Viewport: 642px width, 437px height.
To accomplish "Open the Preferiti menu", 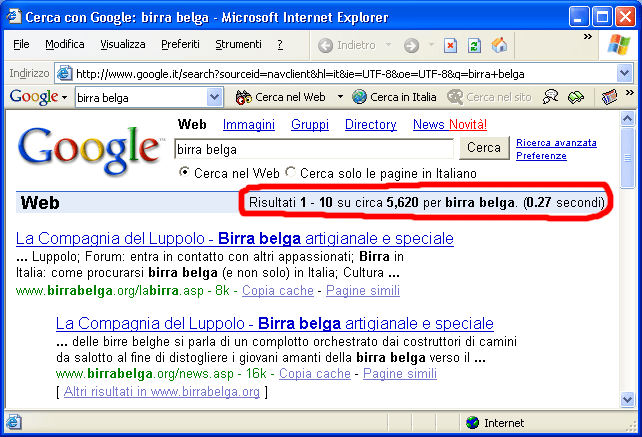I will [181, 44].
